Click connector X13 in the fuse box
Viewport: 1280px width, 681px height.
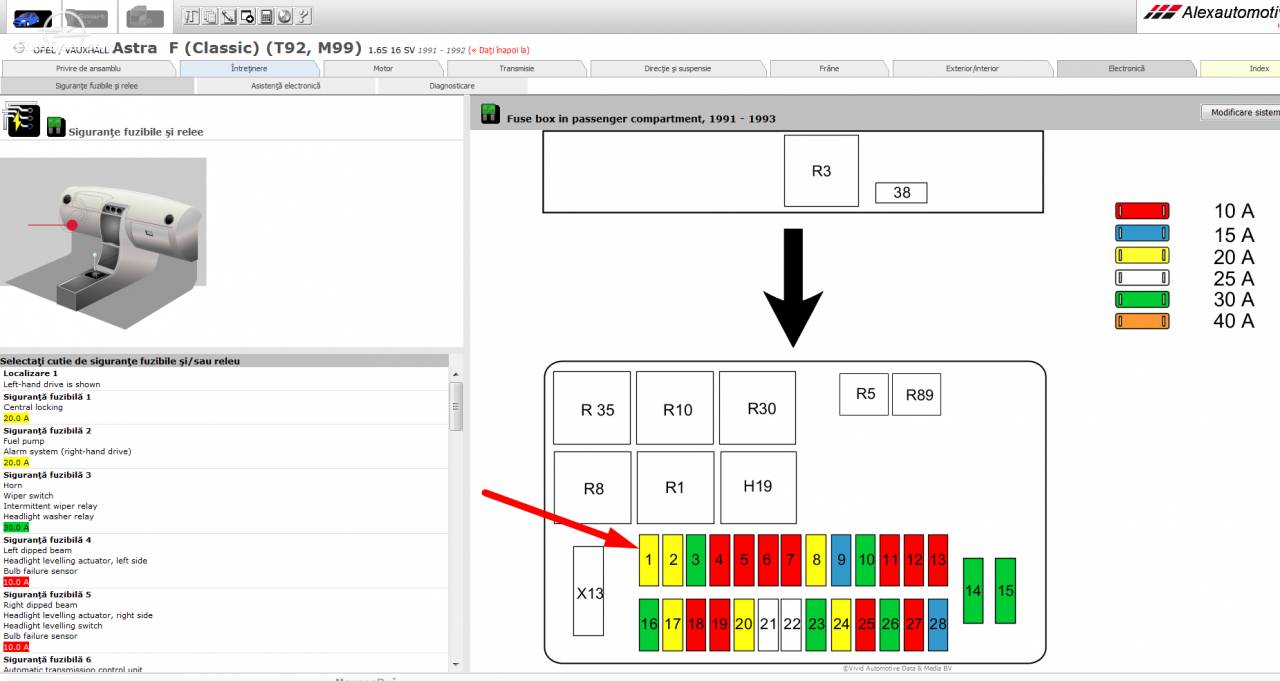click(x=589, y=591)
